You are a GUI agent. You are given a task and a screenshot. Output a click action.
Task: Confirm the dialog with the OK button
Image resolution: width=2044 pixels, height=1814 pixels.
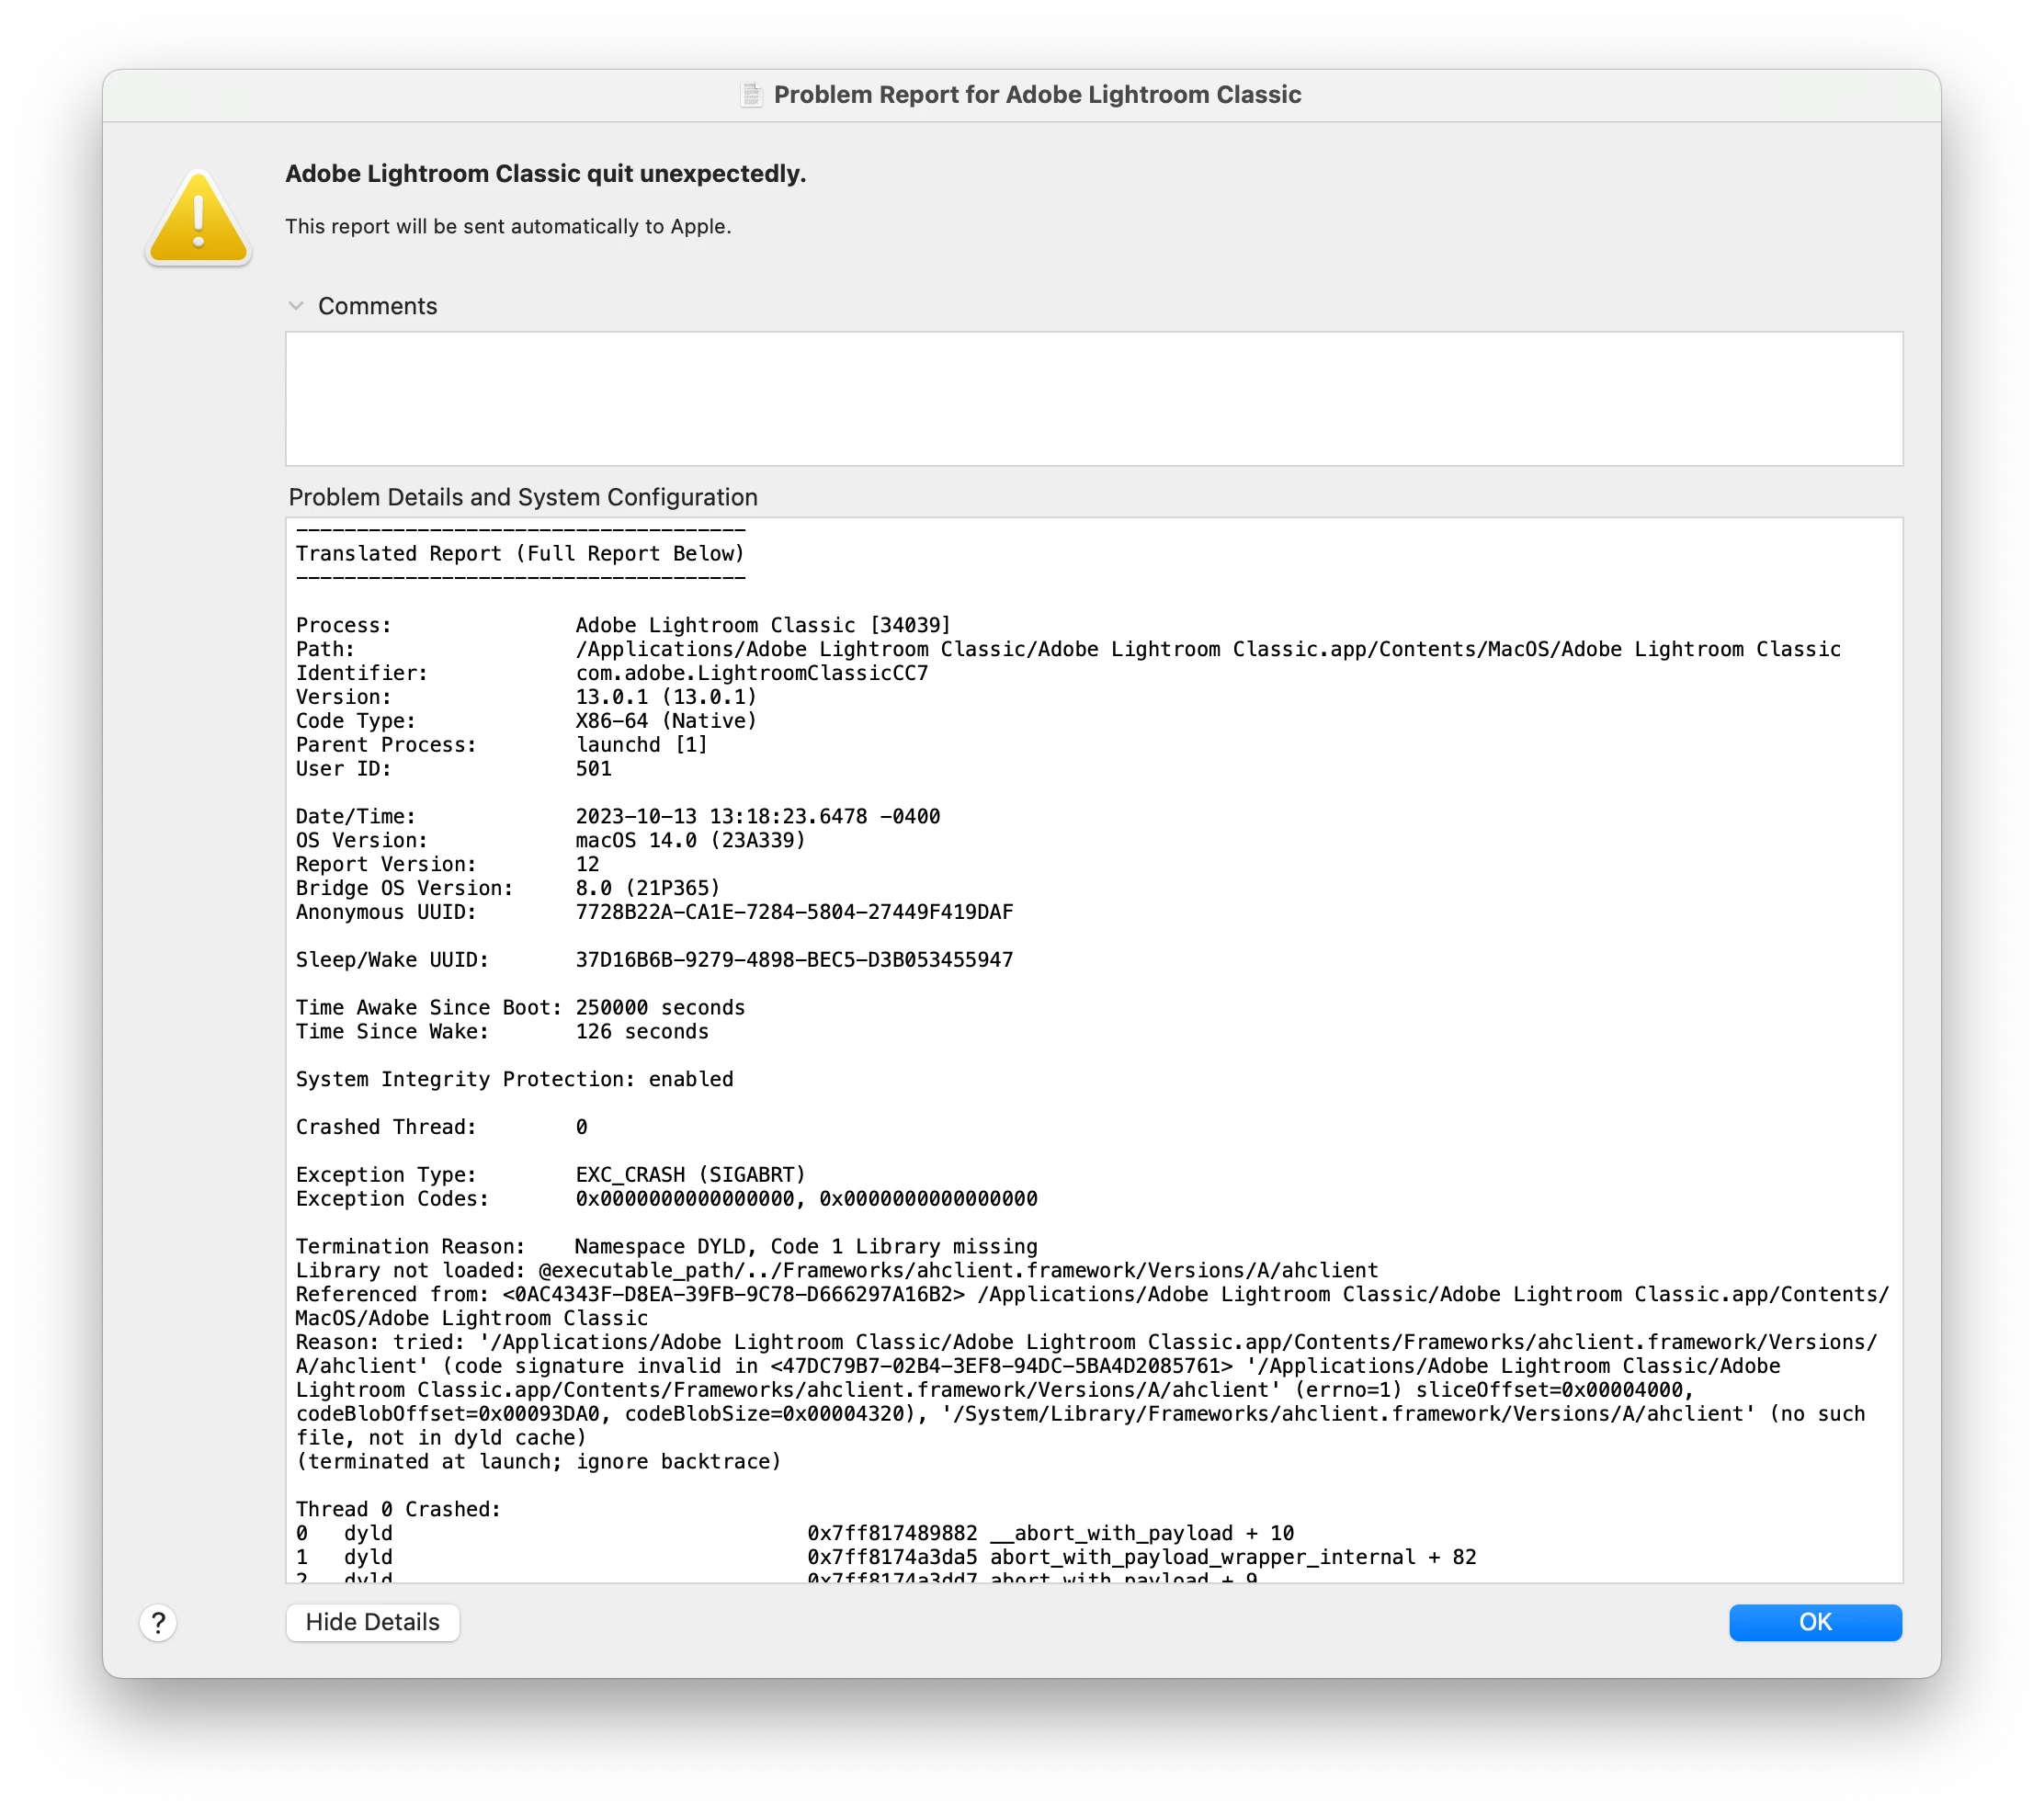click(1814, 1622)
